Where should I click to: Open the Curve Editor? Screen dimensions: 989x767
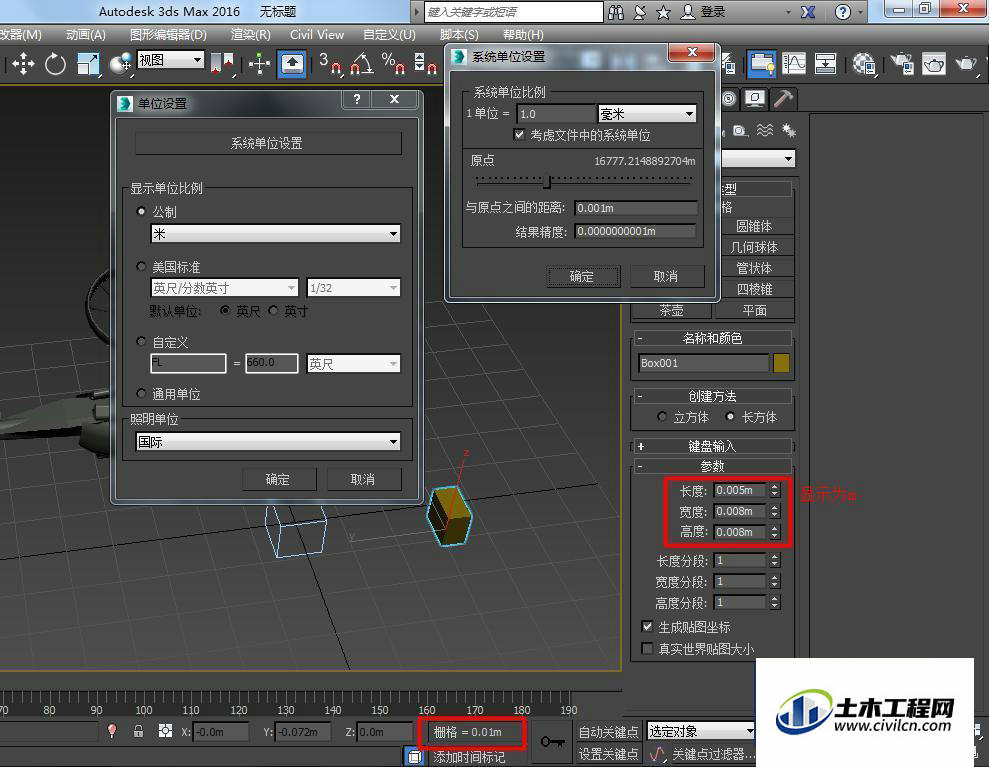[794, 64]
